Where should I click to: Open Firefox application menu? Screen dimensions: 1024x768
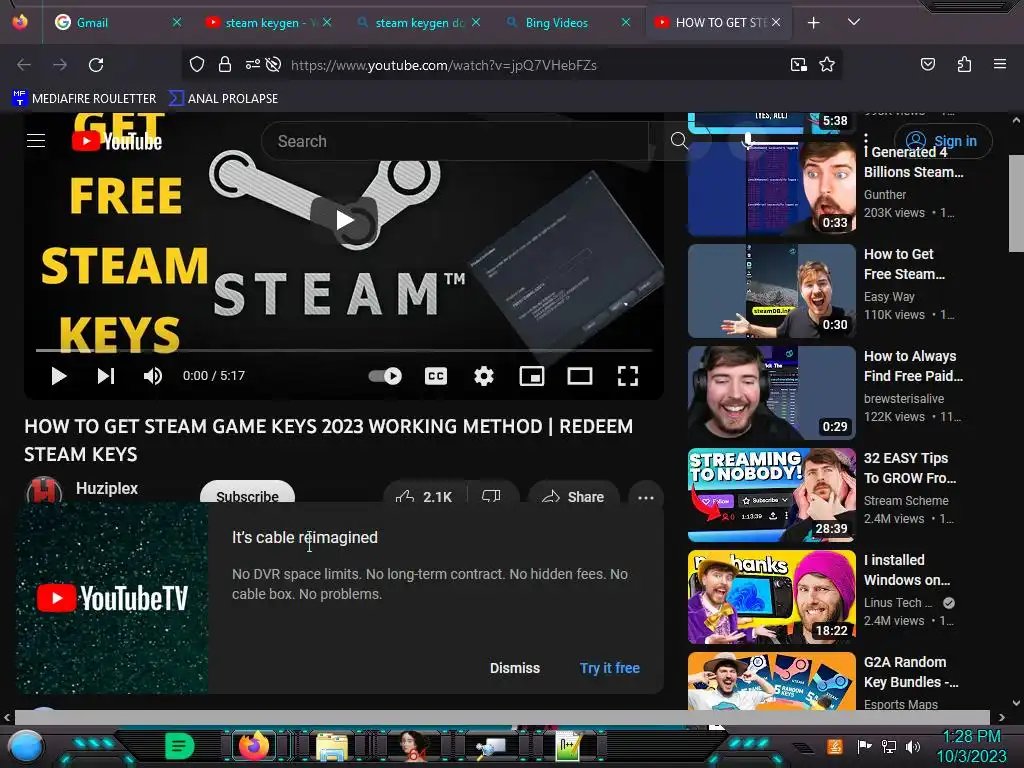(x=1000, y=65)
